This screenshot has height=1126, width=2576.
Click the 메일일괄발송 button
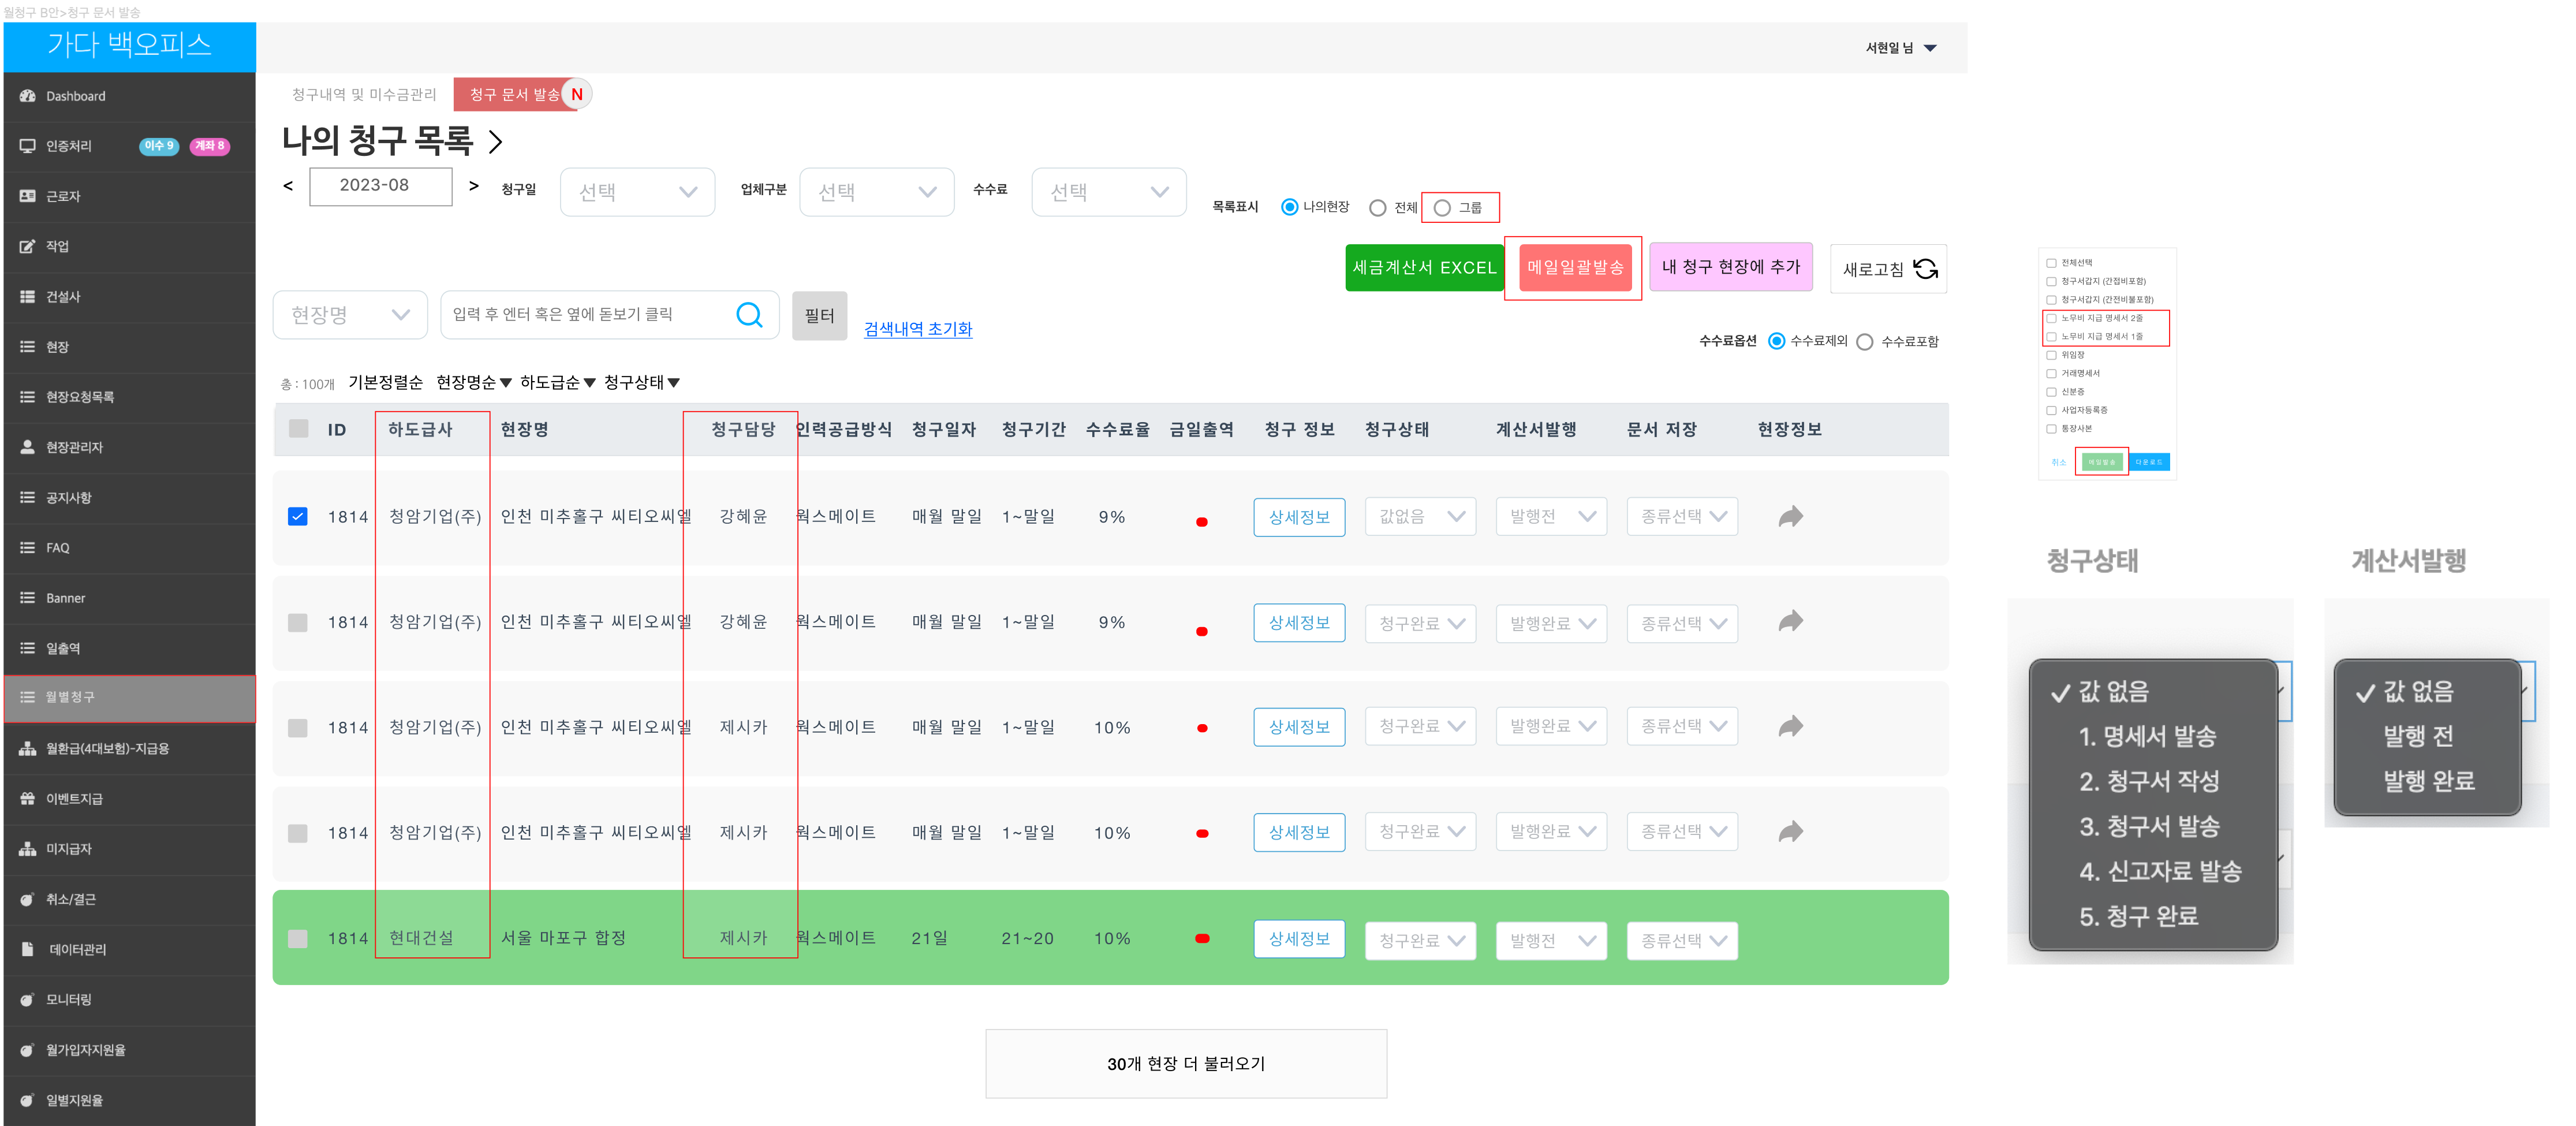(x=1575, y=267)
